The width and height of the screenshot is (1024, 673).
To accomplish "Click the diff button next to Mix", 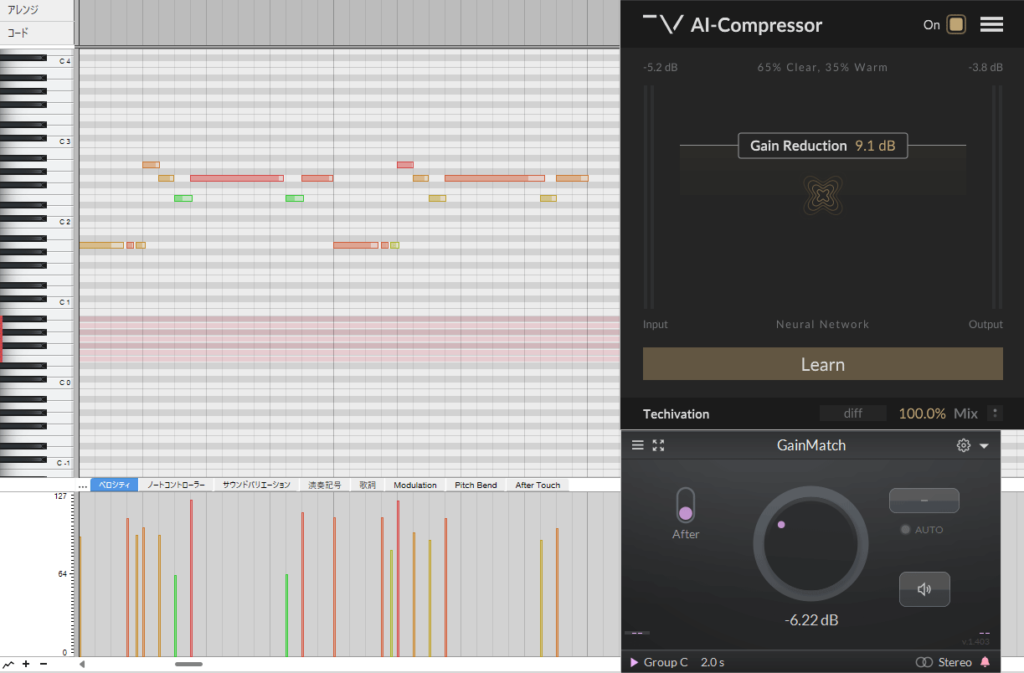I will click(855, 413).
